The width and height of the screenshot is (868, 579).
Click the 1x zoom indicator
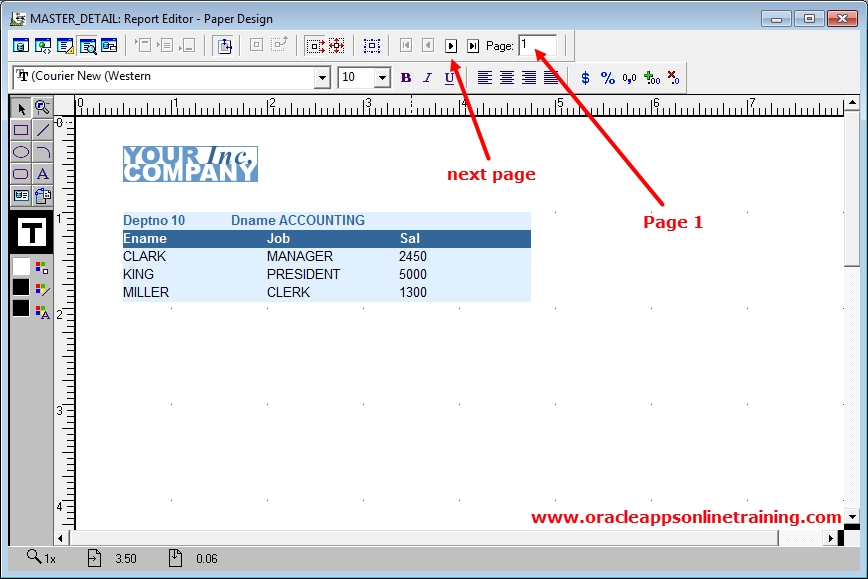tap(42, 558)
